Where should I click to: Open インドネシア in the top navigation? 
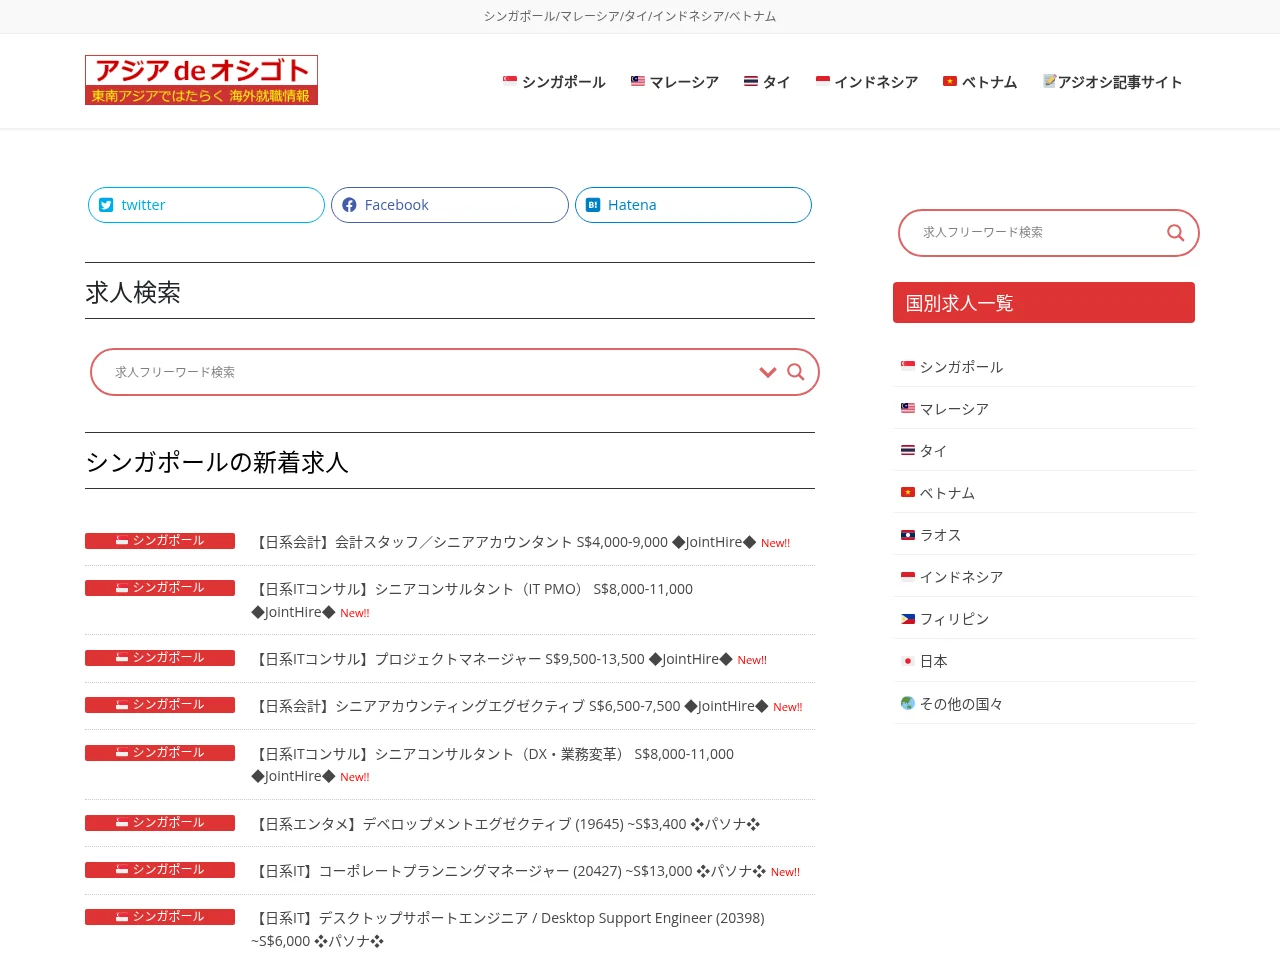point(867,82)
